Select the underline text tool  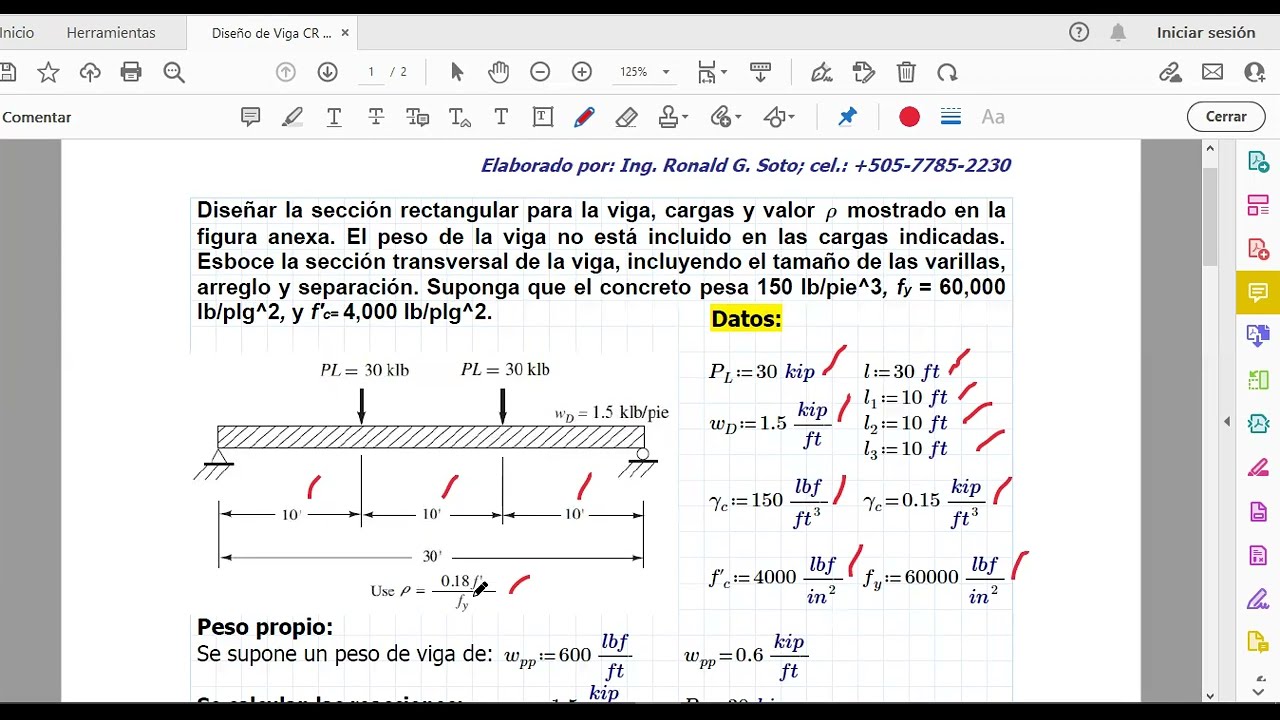[x=334, y=117]
